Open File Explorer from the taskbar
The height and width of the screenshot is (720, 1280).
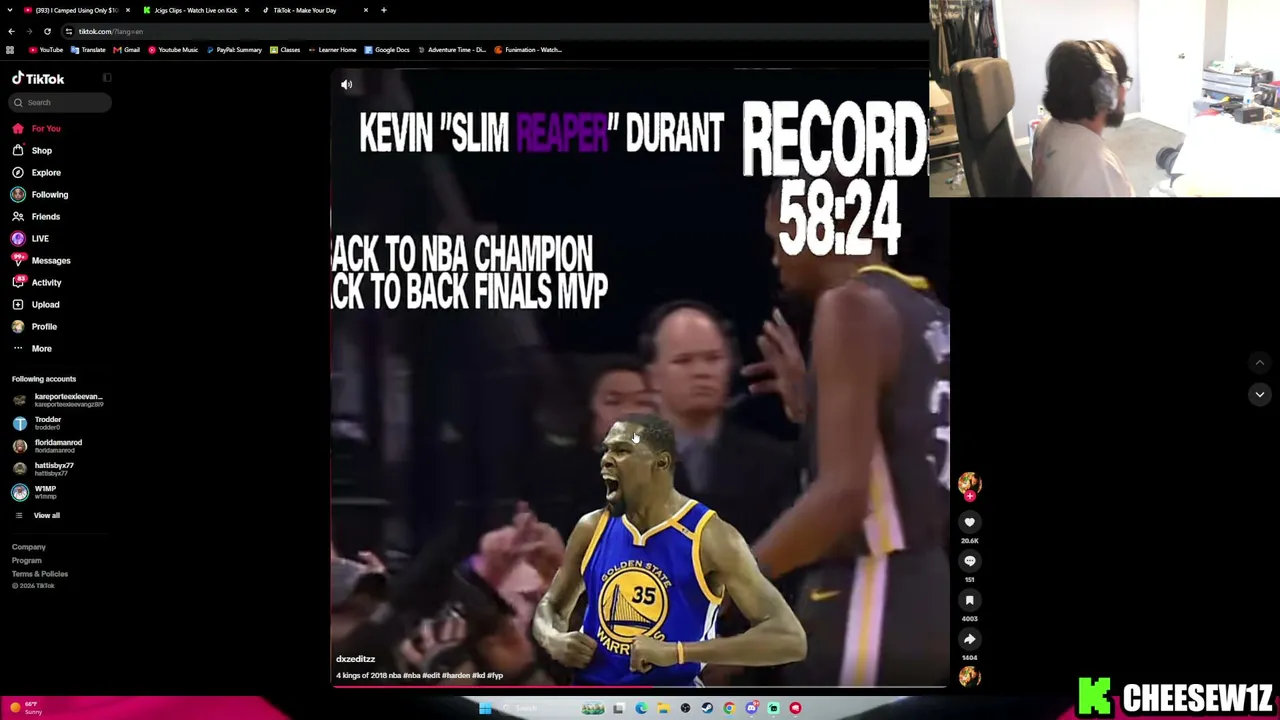(663, 708)
